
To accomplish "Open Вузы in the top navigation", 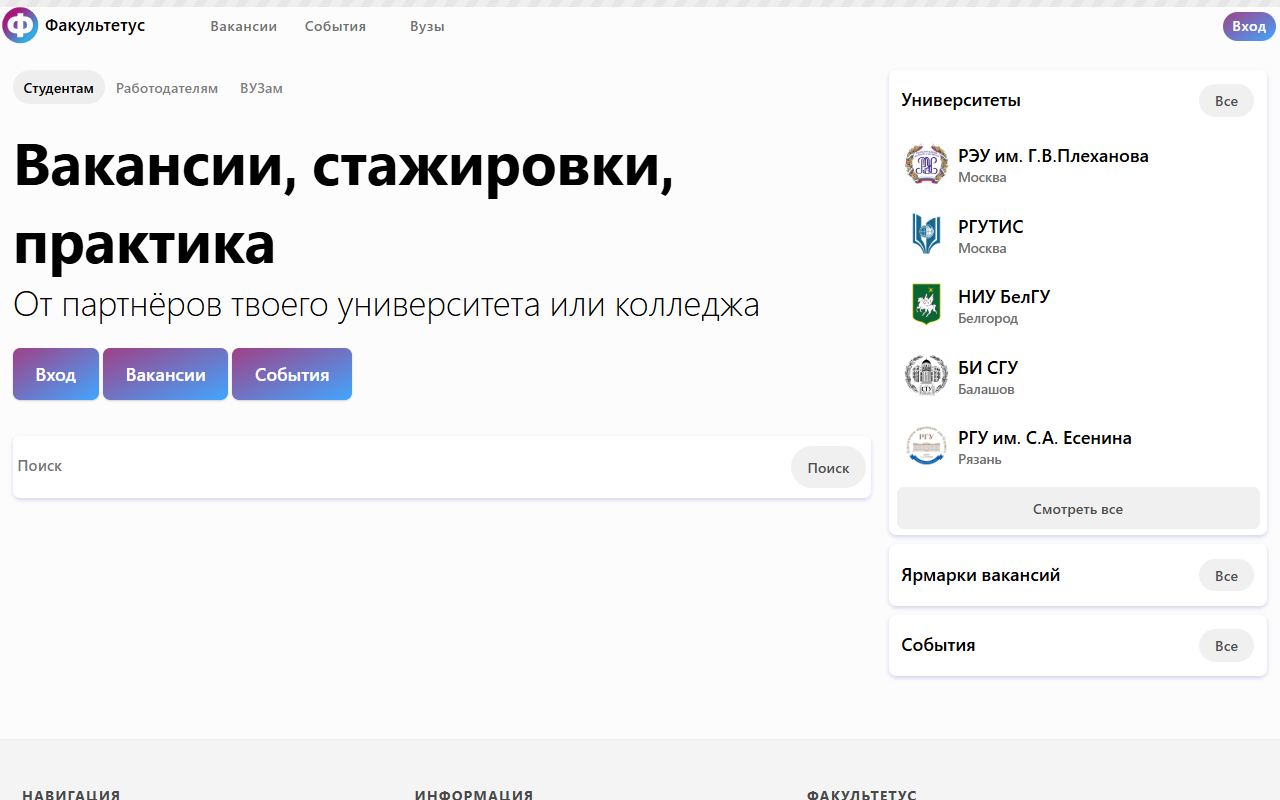I will (427, 27).
